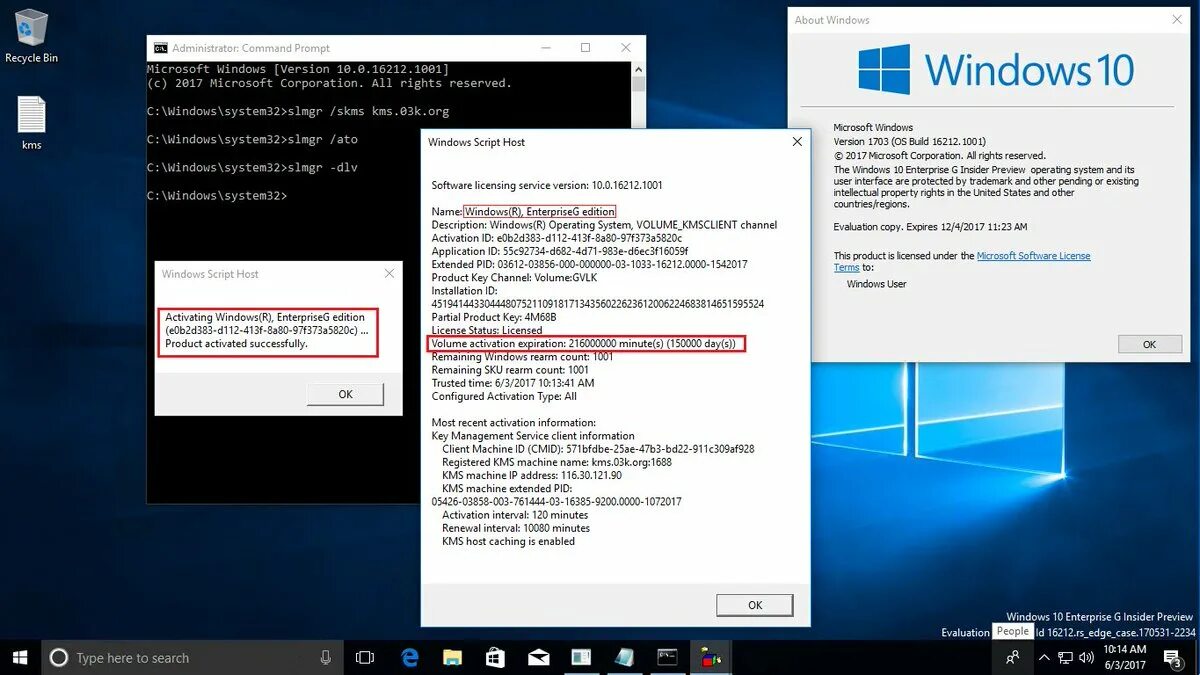Close the large Windows Script Host dialog
Viewport: 1200px width, 675px height.
pyautogui.click(x=797, y=142)
